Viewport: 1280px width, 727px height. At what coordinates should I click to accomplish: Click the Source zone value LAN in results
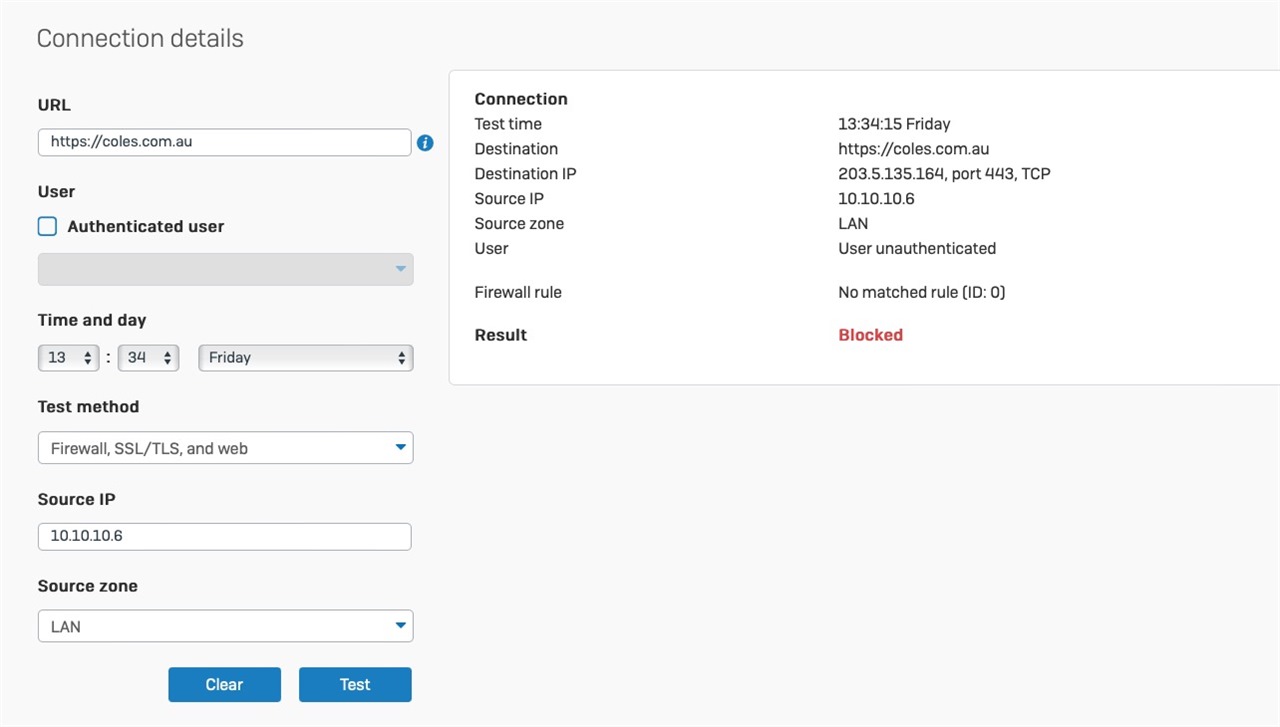pyautogui.click(x=853, y=224)
